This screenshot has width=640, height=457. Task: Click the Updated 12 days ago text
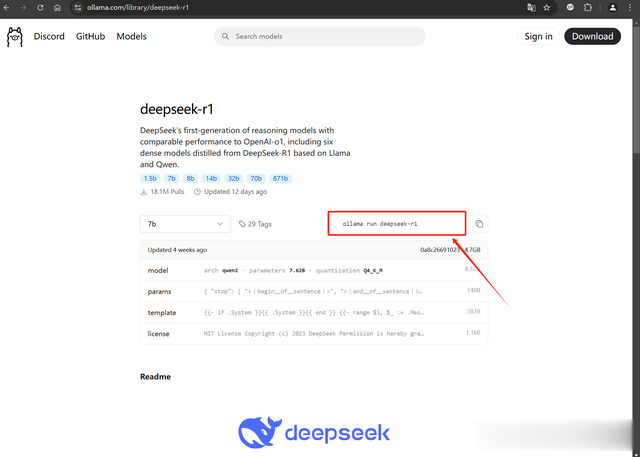[x=236, y=191]
